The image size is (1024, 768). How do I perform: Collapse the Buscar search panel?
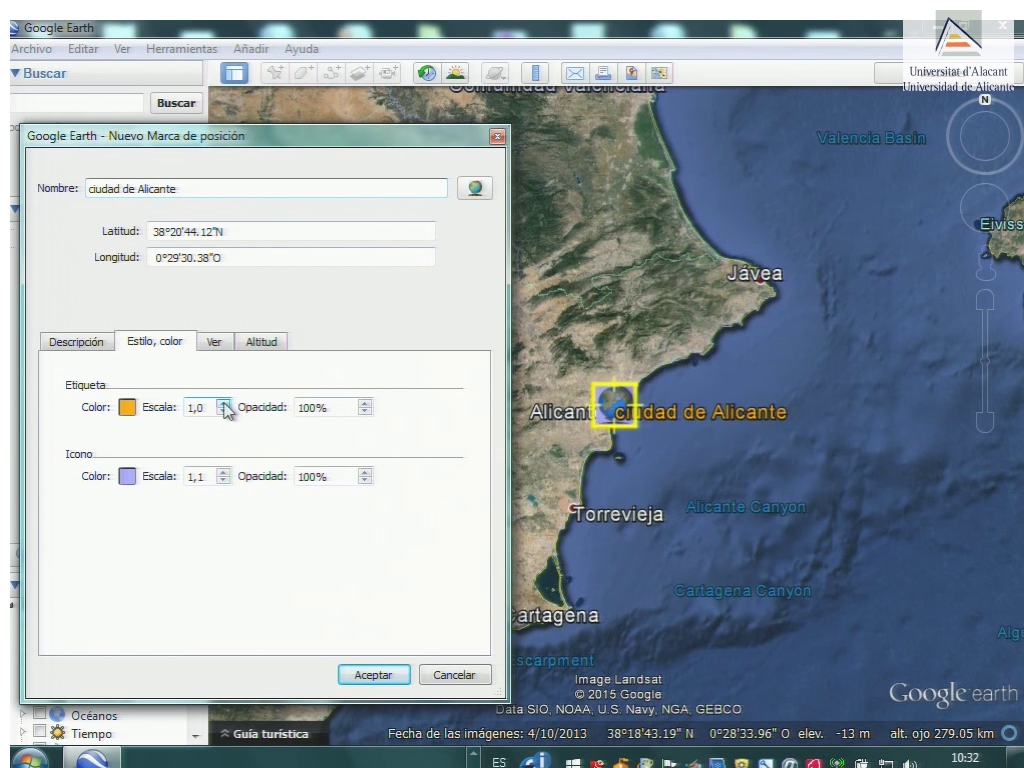coord(16,73)
